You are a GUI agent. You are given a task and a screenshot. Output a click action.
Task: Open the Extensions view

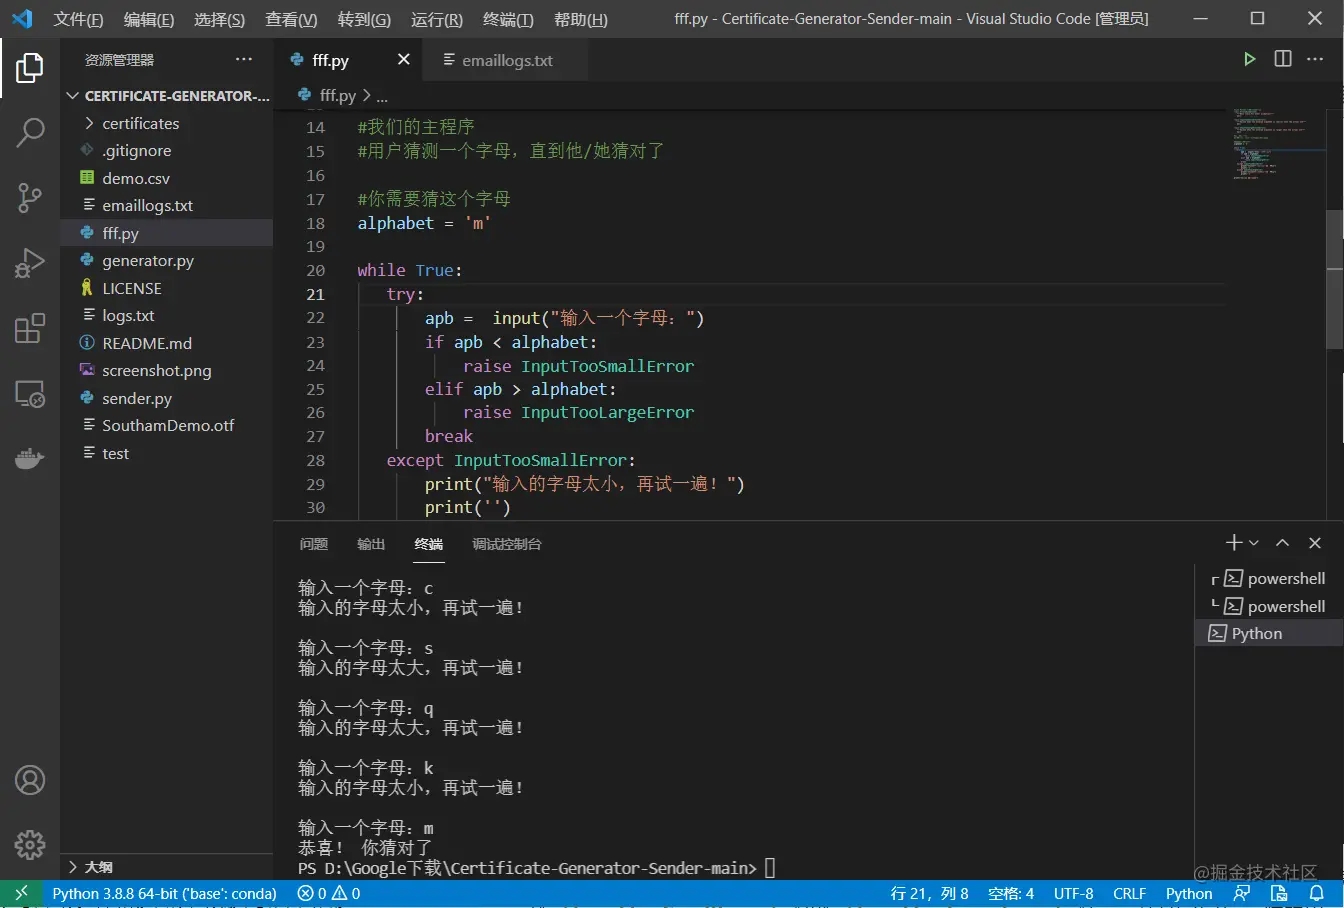(30, 328)
